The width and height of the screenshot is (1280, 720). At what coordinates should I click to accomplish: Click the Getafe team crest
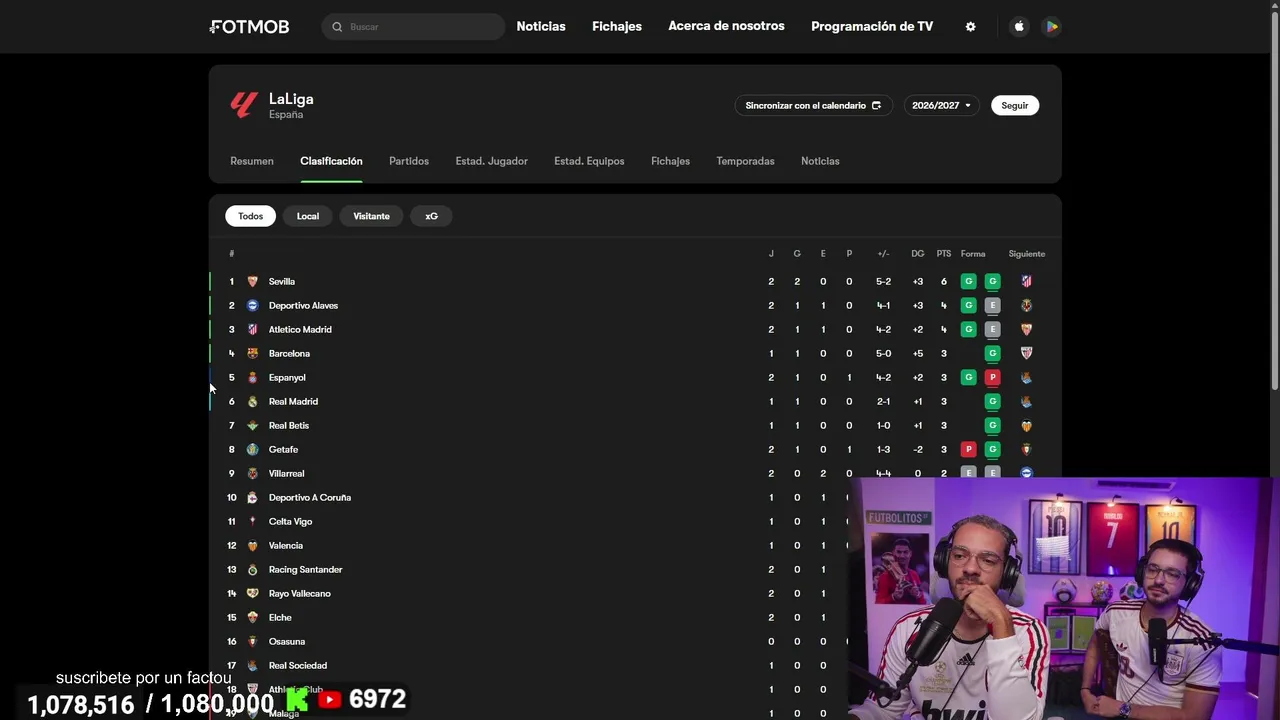252,449
